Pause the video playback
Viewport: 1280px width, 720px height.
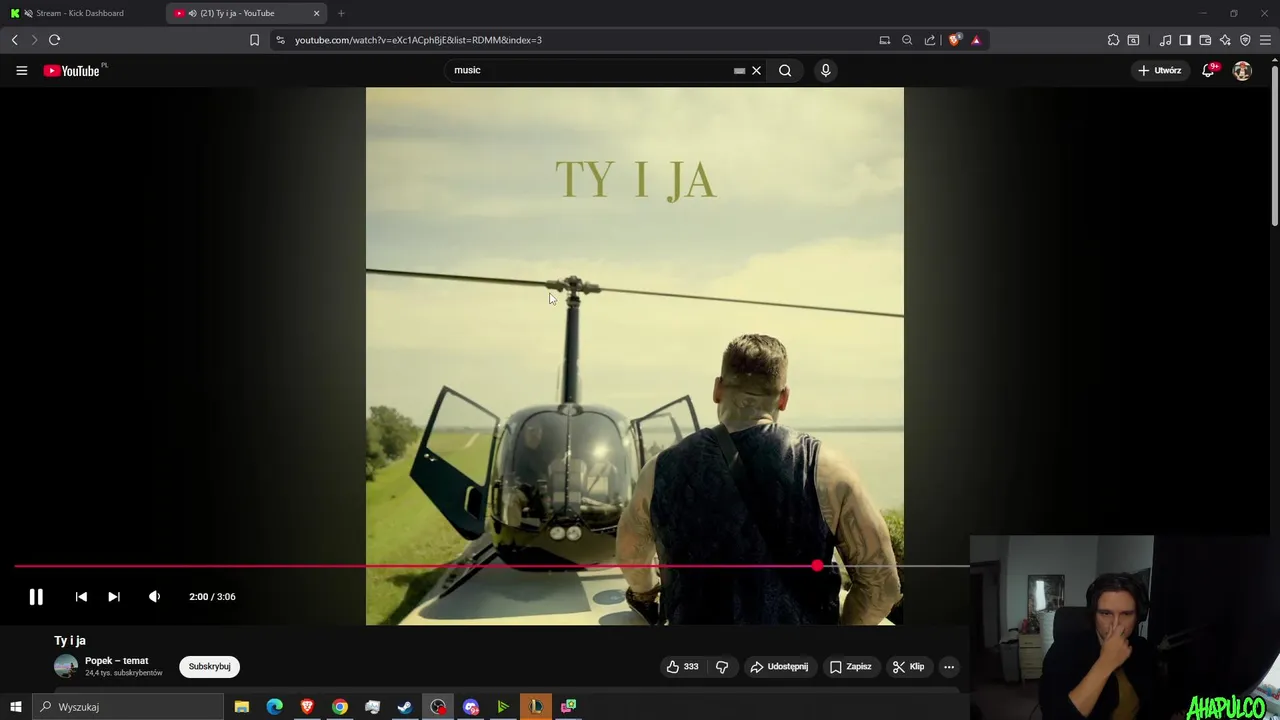click(36, 597)
